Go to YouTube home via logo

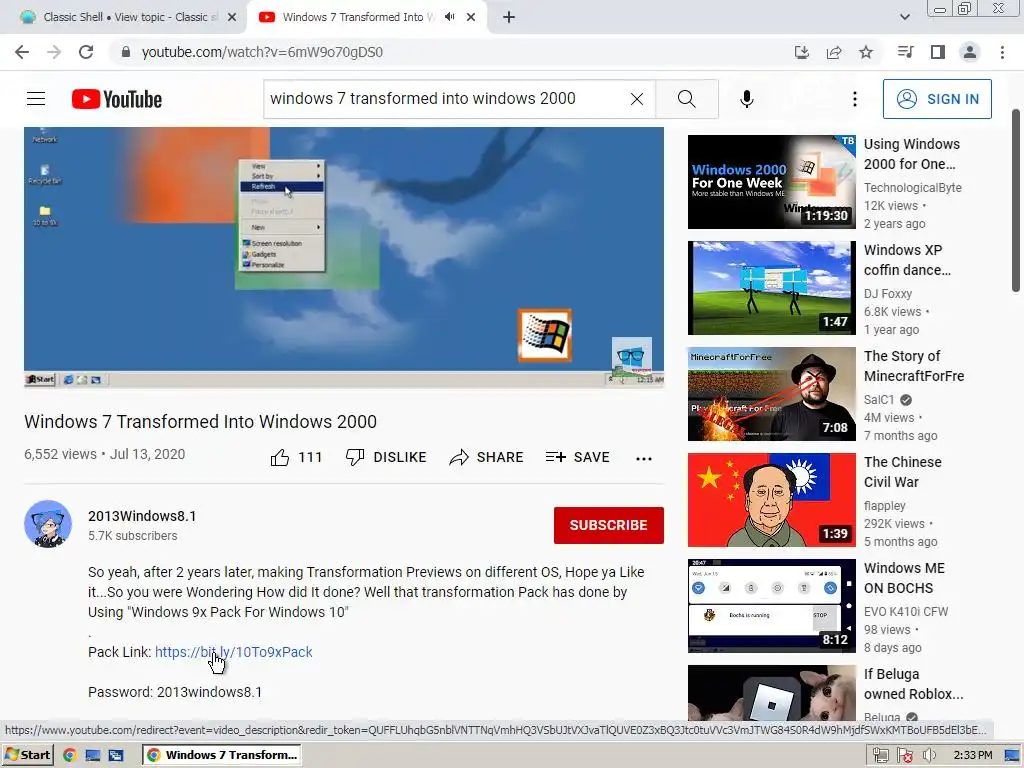117,99
